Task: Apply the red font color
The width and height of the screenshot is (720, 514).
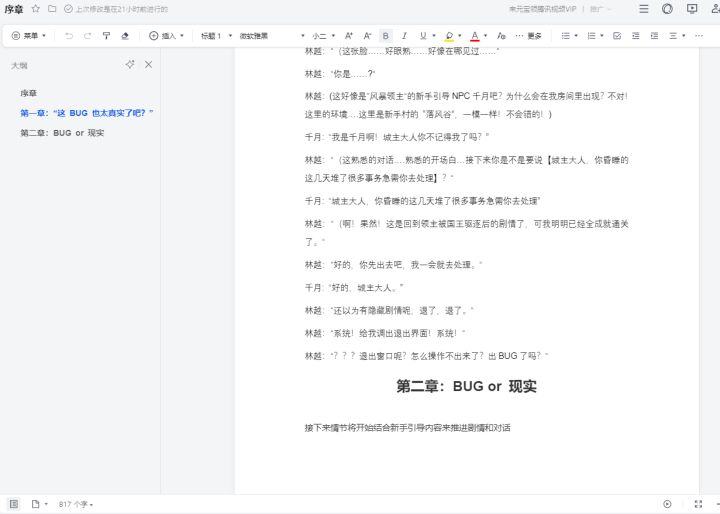Action: [x=473, y=36]
